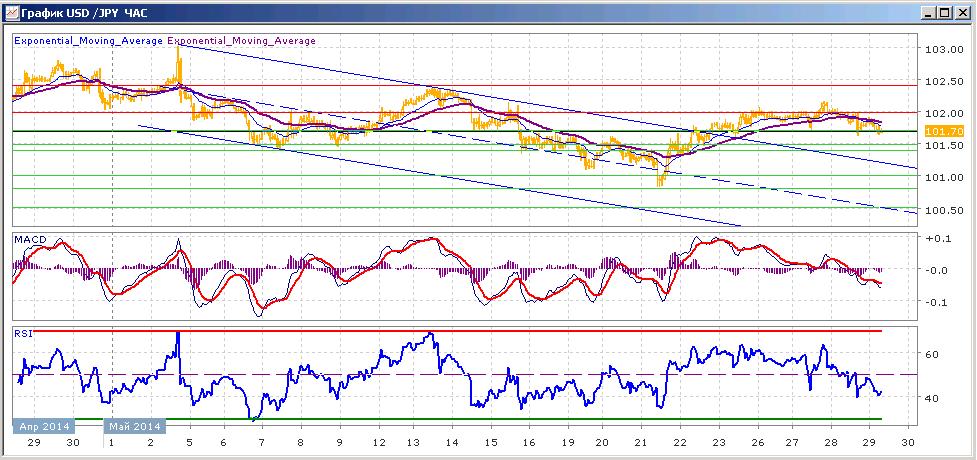Click date label 28 on time axis
Image resolution: width=977 pixels, height=460 pixels.
pyautogui.click(x=832, y=443)
